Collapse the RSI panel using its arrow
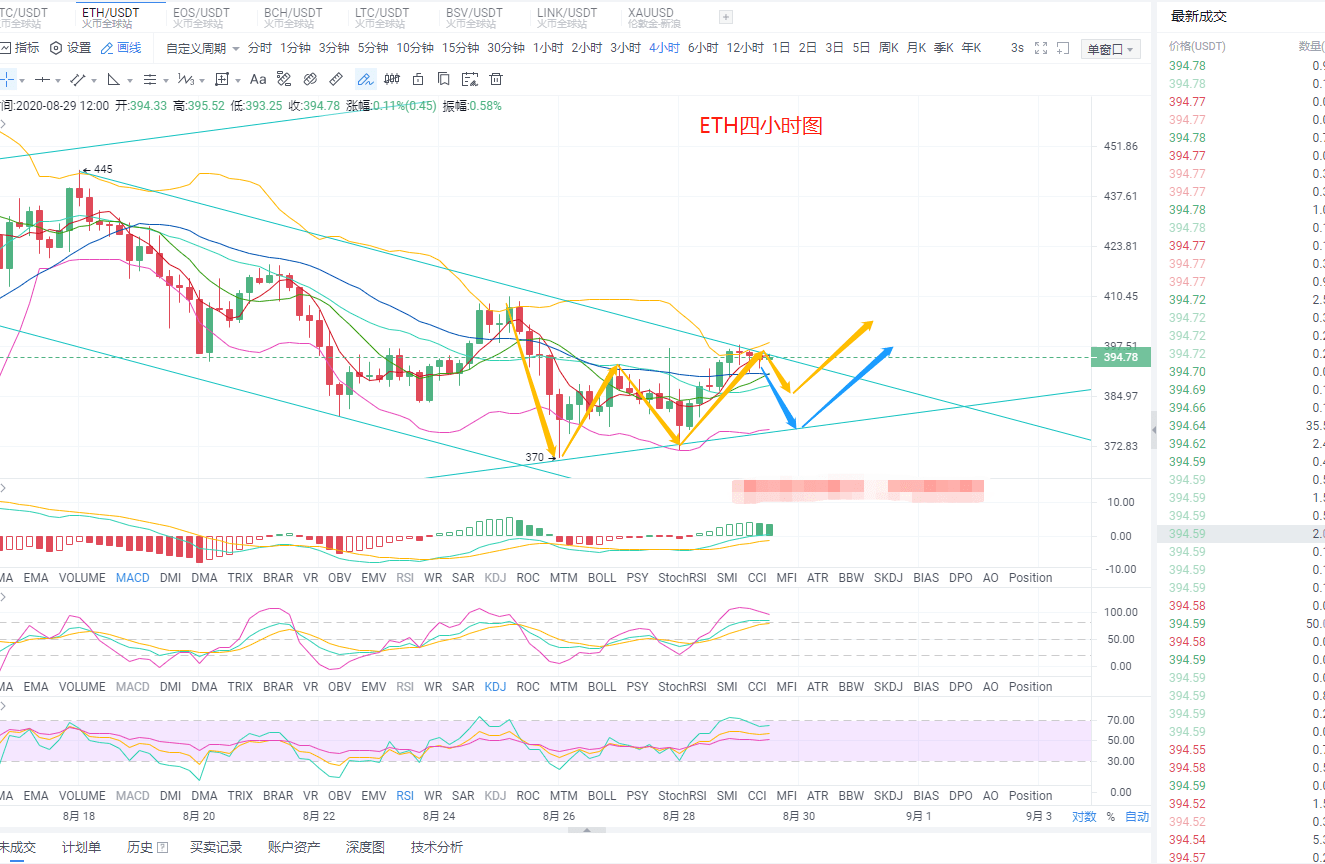Screen dimensions: 1325x864 point(3,706)
